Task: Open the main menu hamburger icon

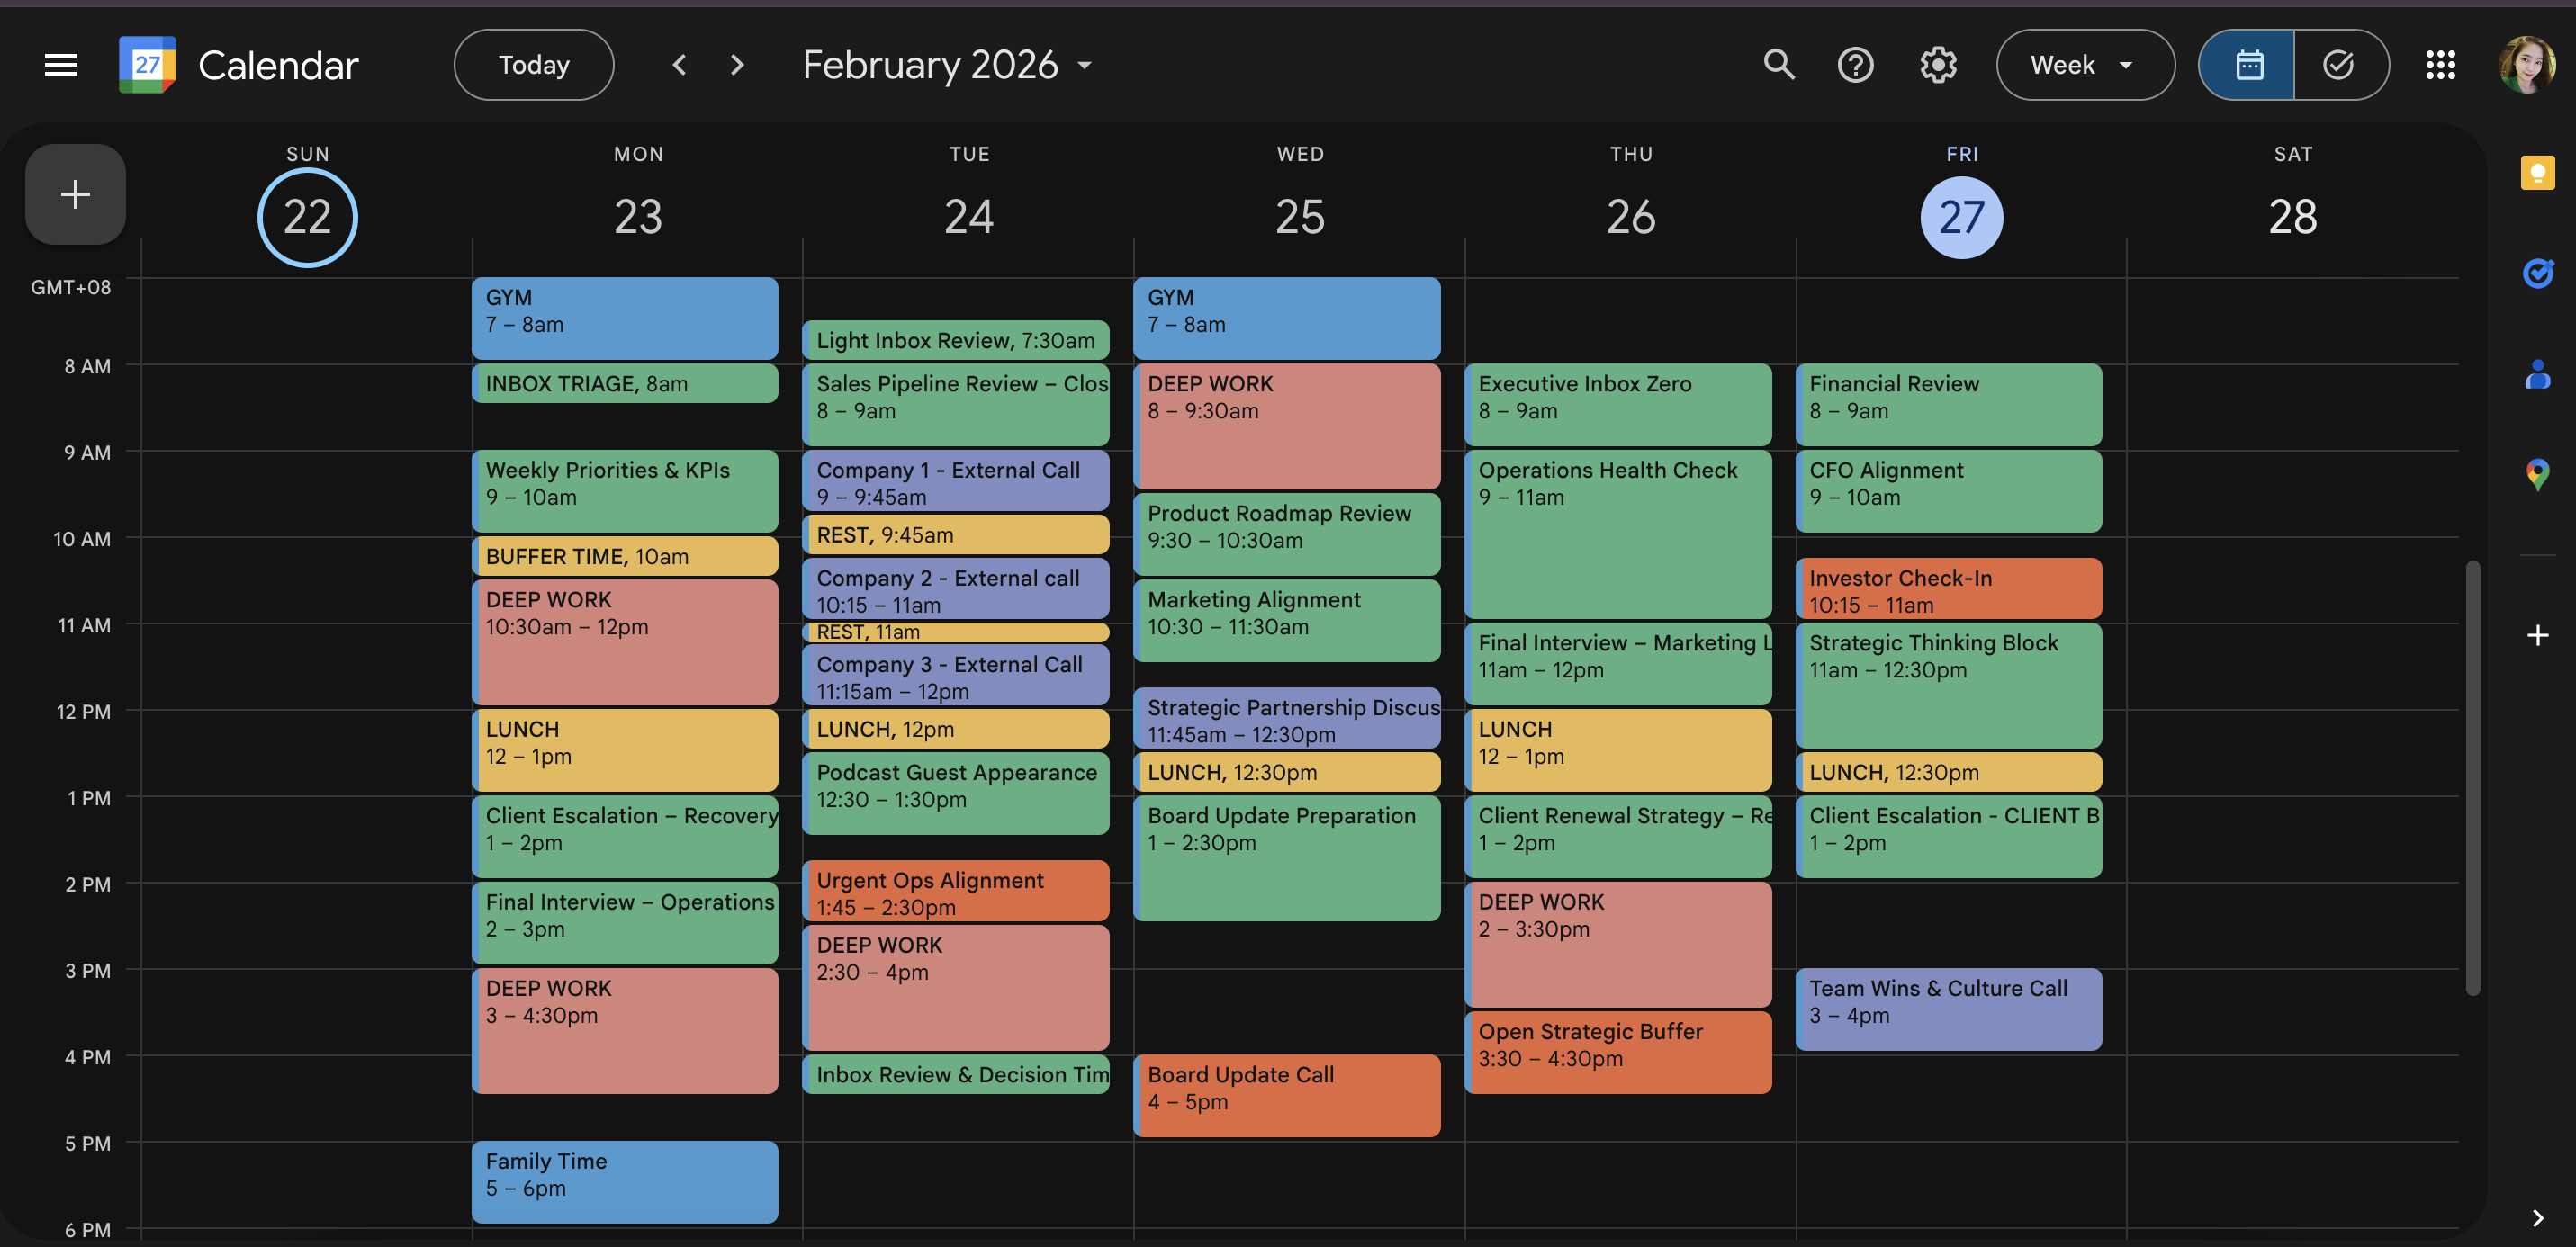Action: click(61, 65)
